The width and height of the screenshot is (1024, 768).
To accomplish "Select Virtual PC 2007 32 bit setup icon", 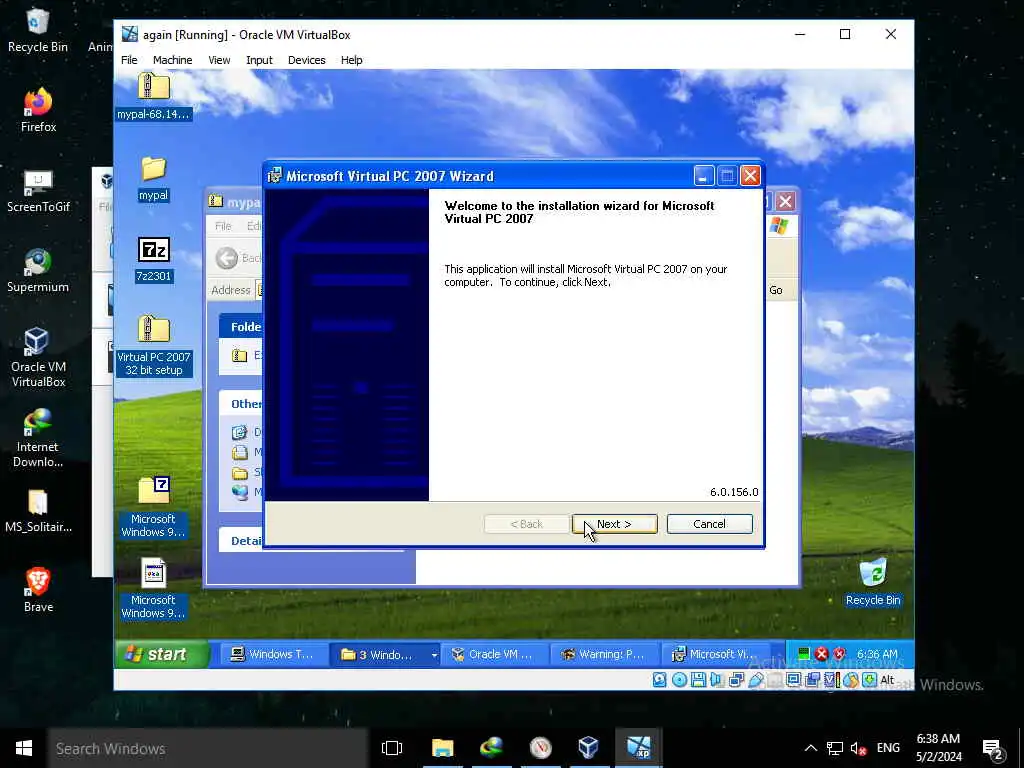I will [153, 346].
